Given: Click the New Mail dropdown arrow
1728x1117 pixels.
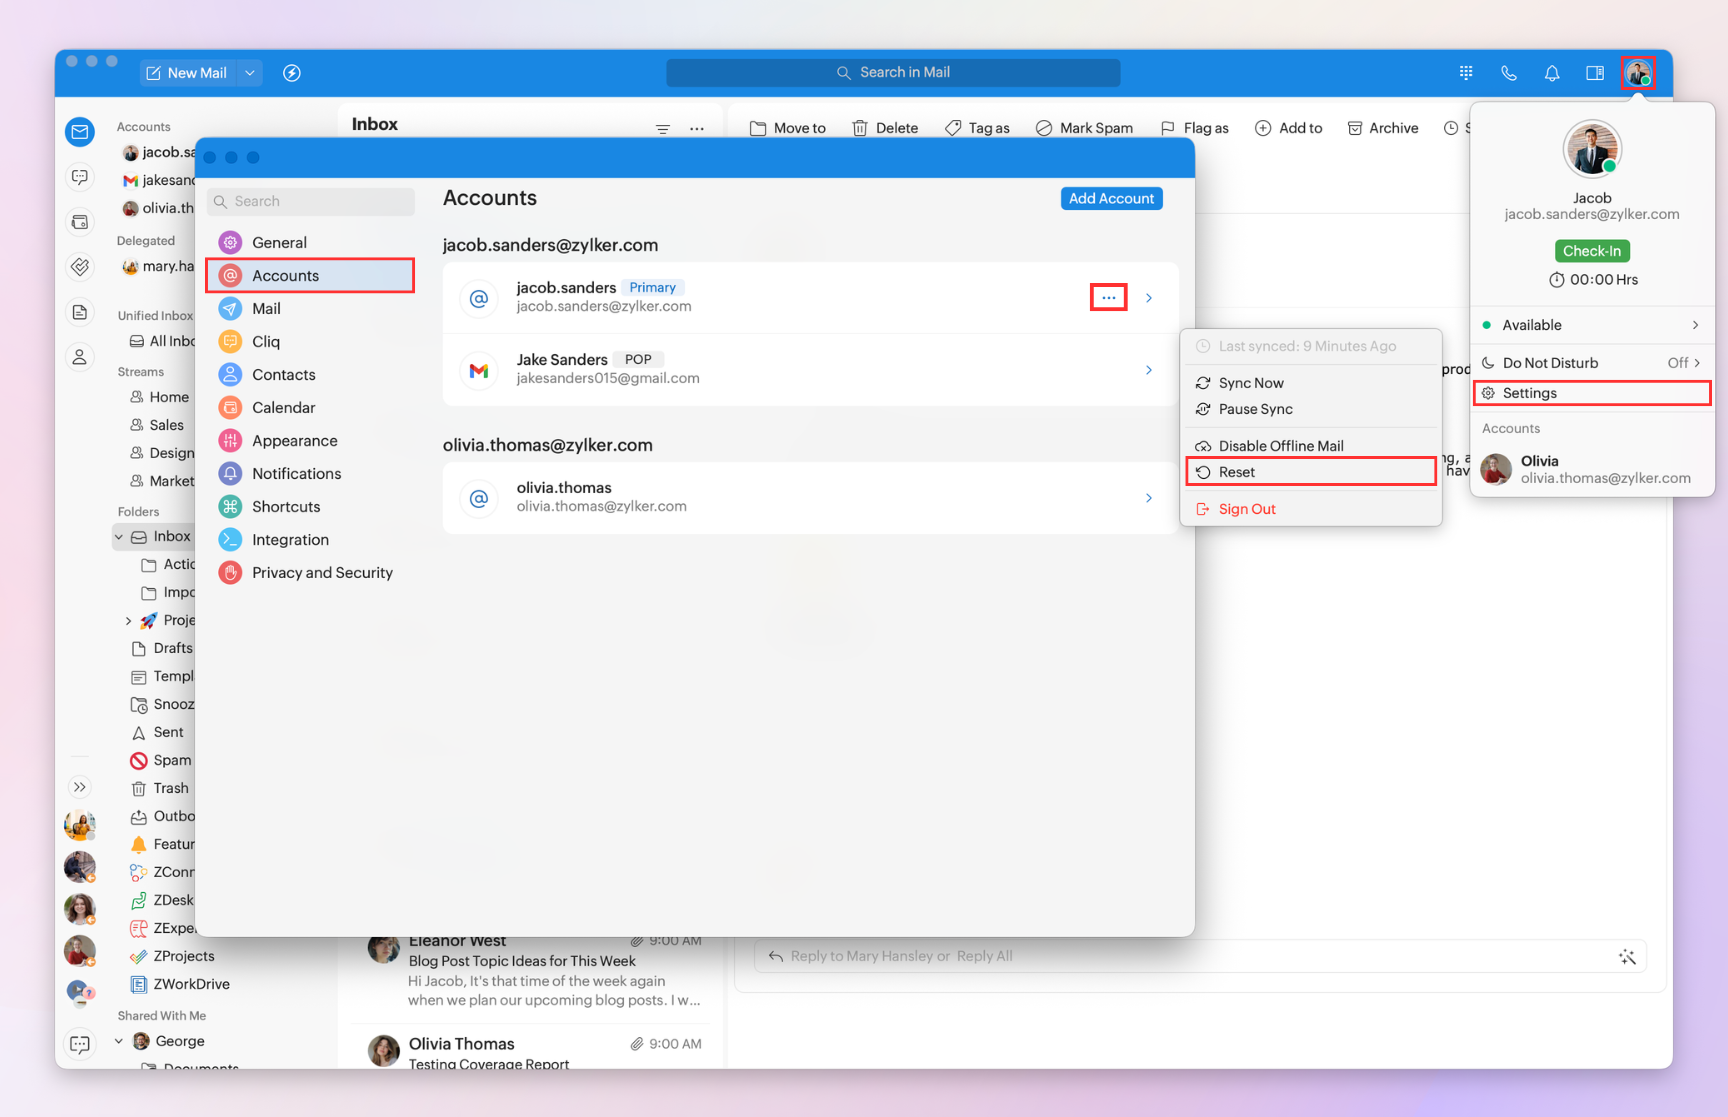Looking at the screenshot, I should point(250,73).
